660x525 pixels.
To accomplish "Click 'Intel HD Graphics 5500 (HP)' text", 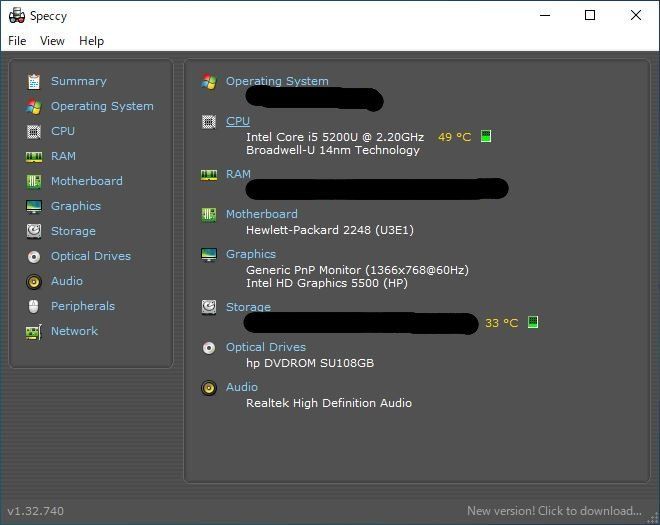I will pyautogui.click(x=327, y=283).
